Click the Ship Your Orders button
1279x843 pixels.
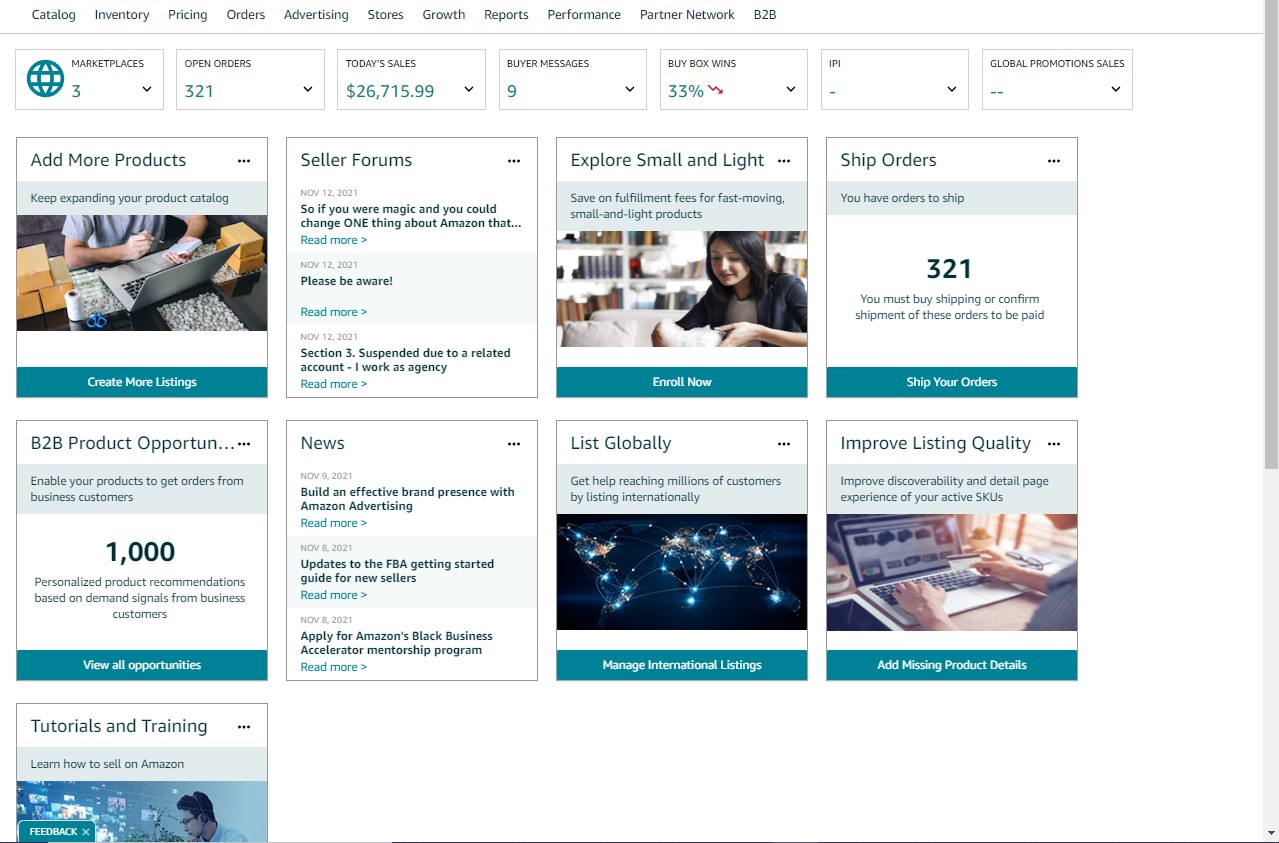951,382
